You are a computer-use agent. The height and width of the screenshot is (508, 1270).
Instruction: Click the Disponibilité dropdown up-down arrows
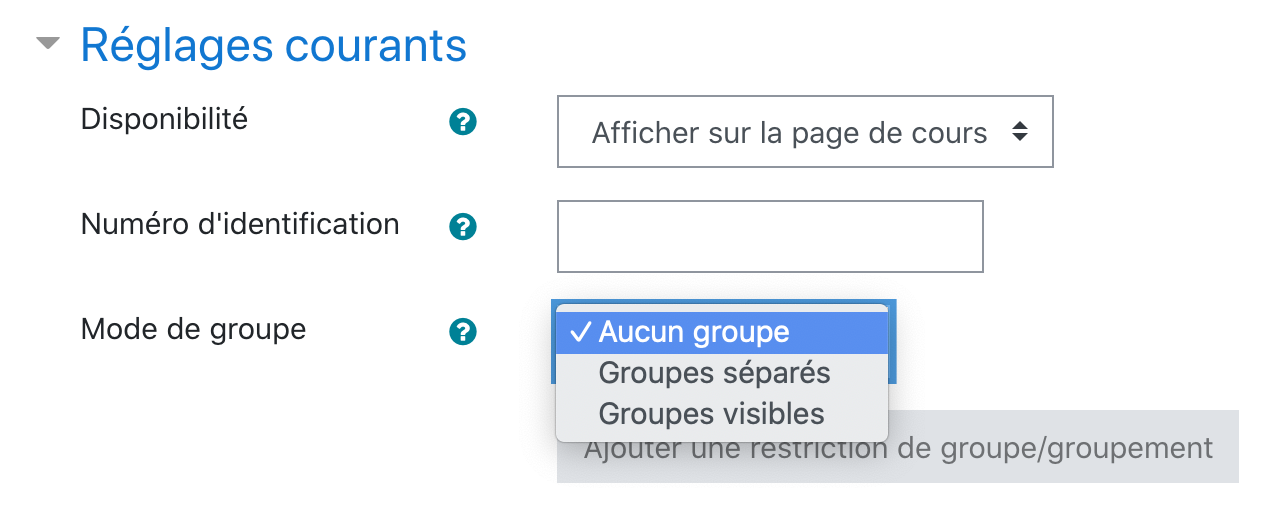click(1019, 132)
